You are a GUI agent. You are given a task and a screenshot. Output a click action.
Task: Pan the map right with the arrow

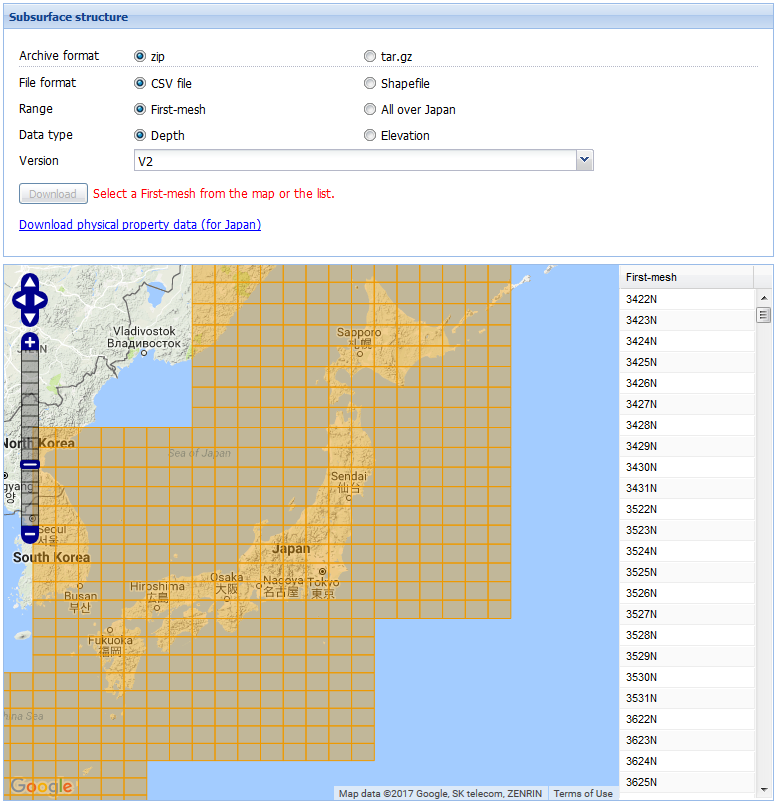click(42, 299)
